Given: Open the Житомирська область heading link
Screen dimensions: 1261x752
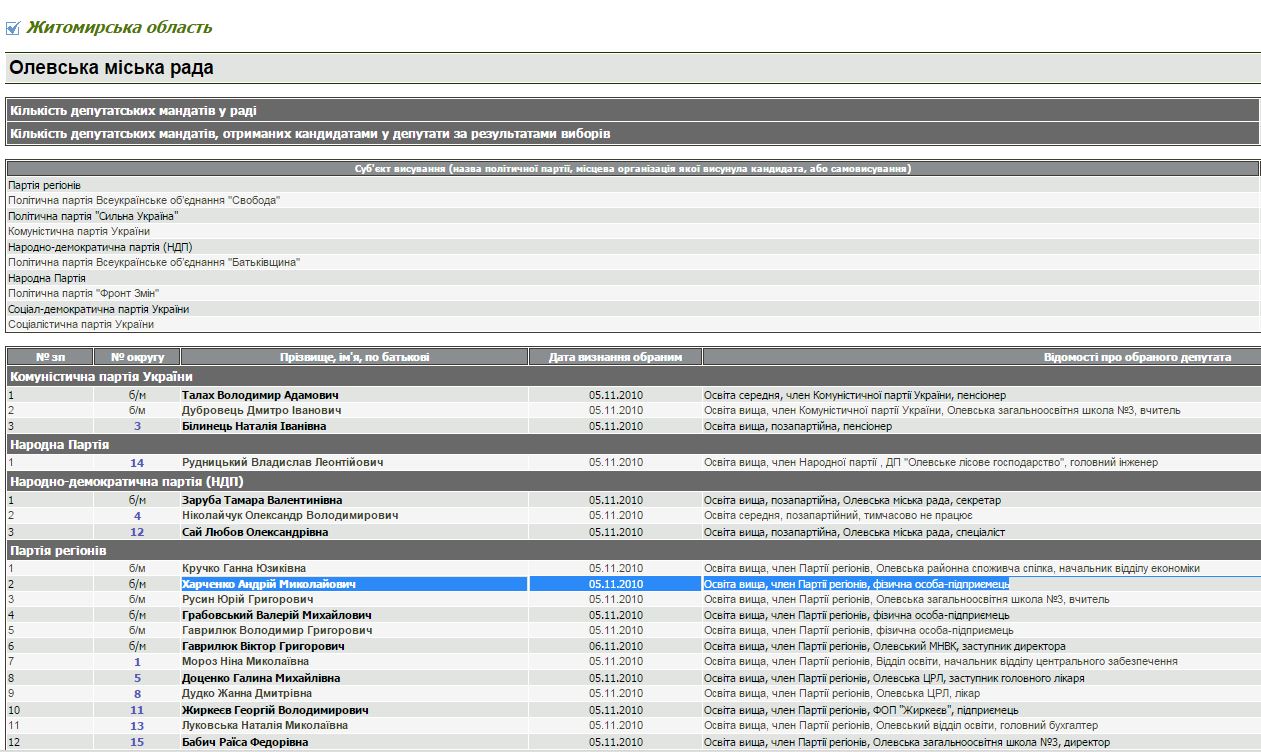Looking at the screenshot, I should coord(119,28).
